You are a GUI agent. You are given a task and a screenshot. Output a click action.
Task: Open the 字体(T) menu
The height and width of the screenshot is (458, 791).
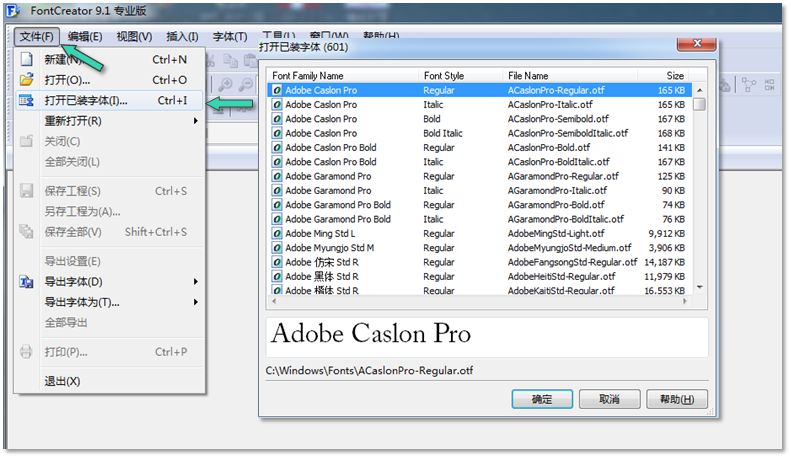tap(230, 36)
